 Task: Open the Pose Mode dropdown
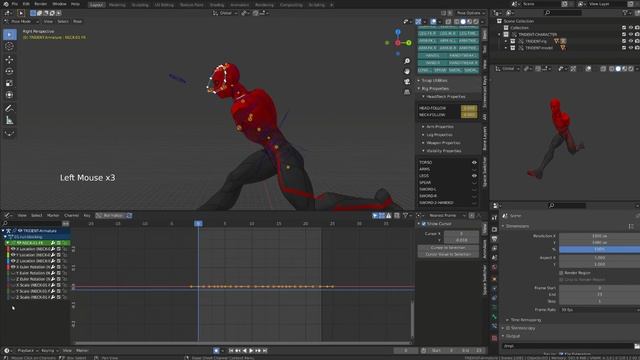click(x=21, y=21)
